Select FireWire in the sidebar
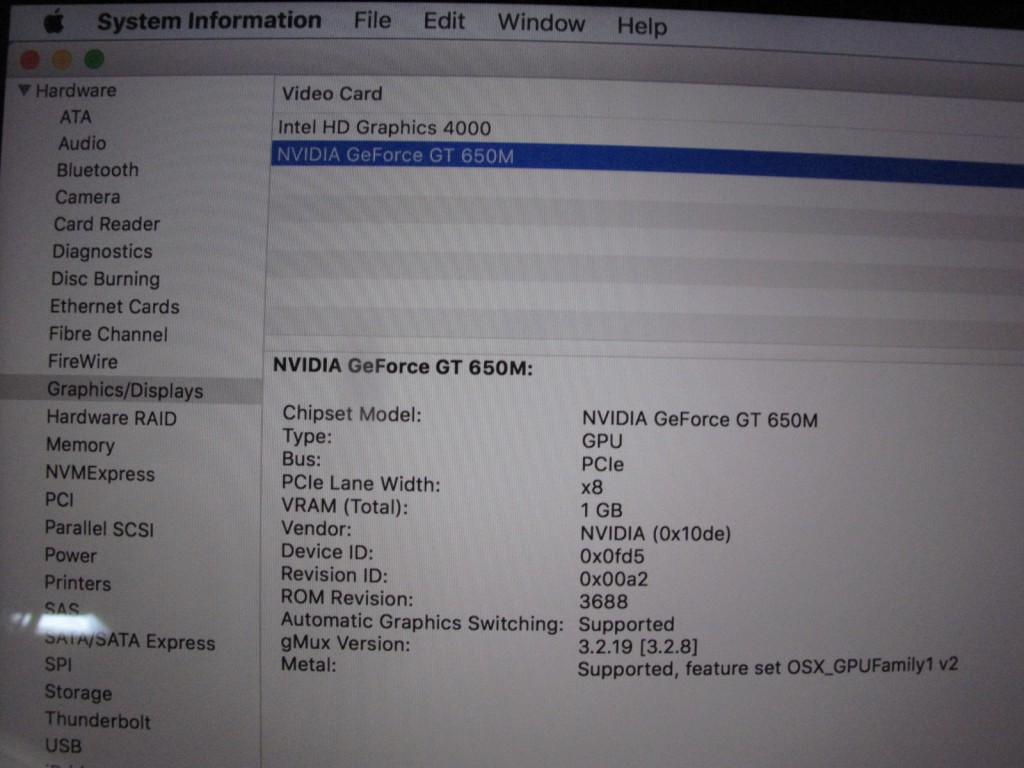The width and height of the screenshot is (1024, 768). [82, 361]
